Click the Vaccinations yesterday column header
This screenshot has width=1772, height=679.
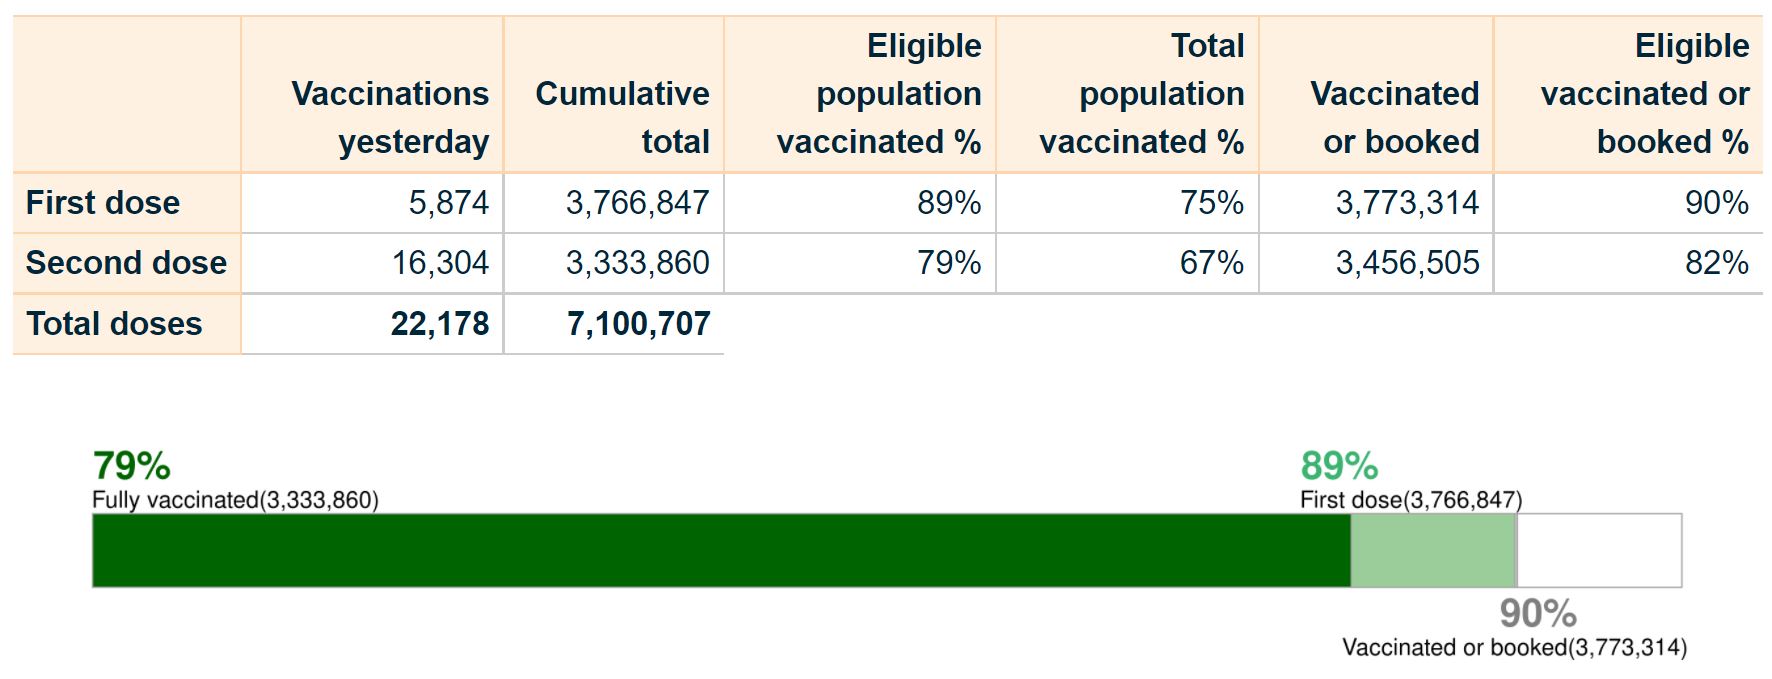click(390, 117)
